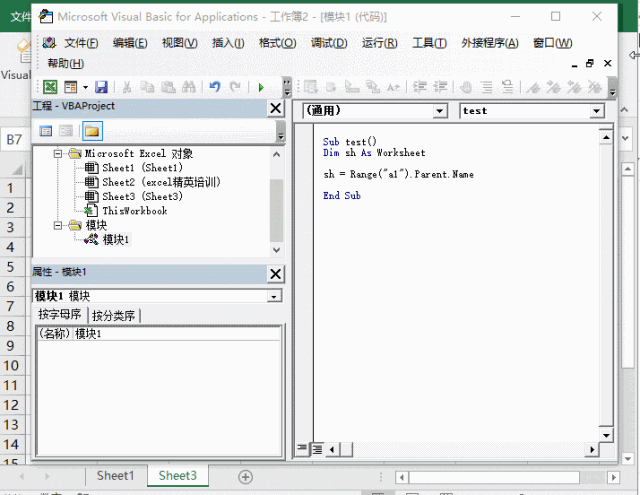The width and height of the screenshot is (640, 495).
Task: Select Sheet1 (Sheet1) in project tree
Action: [x=142, y=168]
